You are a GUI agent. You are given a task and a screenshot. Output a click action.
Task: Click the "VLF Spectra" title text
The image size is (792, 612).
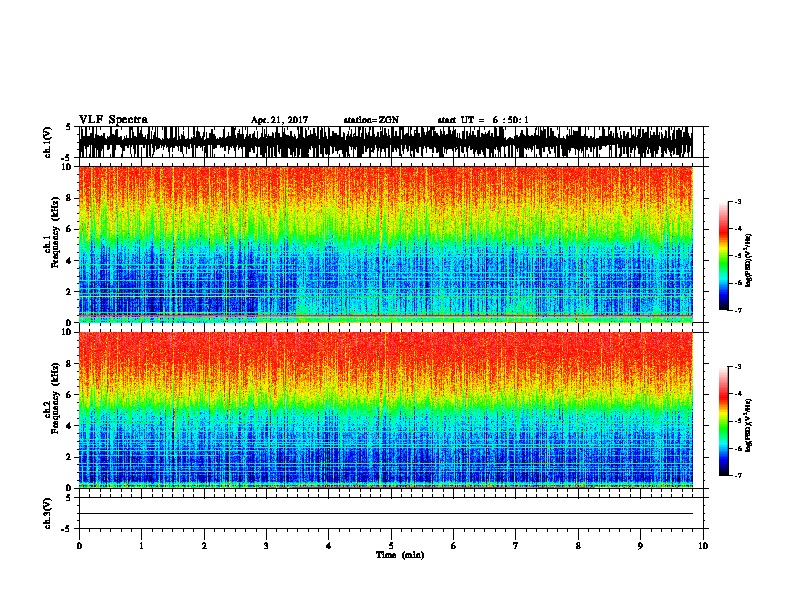(113, 120)
